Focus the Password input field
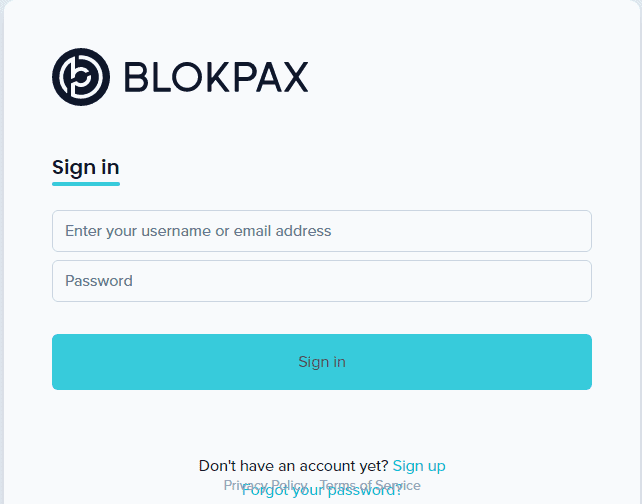The image size is (642, 504). click(x=322, y=281)
